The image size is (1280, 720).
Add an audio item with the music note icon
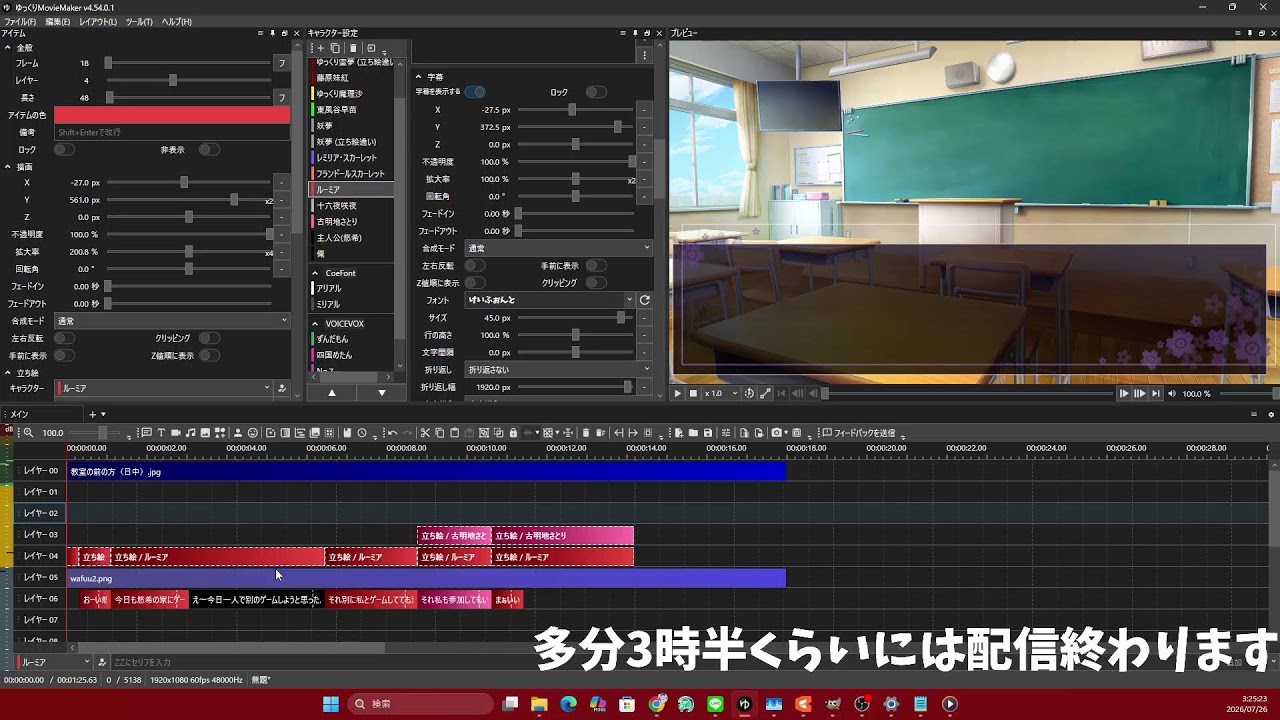190,433
